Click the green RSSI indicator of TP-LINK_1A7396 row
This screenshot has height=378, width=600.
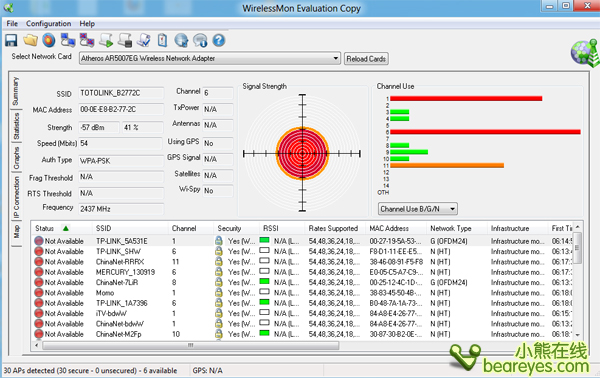(x=264, y=302)
